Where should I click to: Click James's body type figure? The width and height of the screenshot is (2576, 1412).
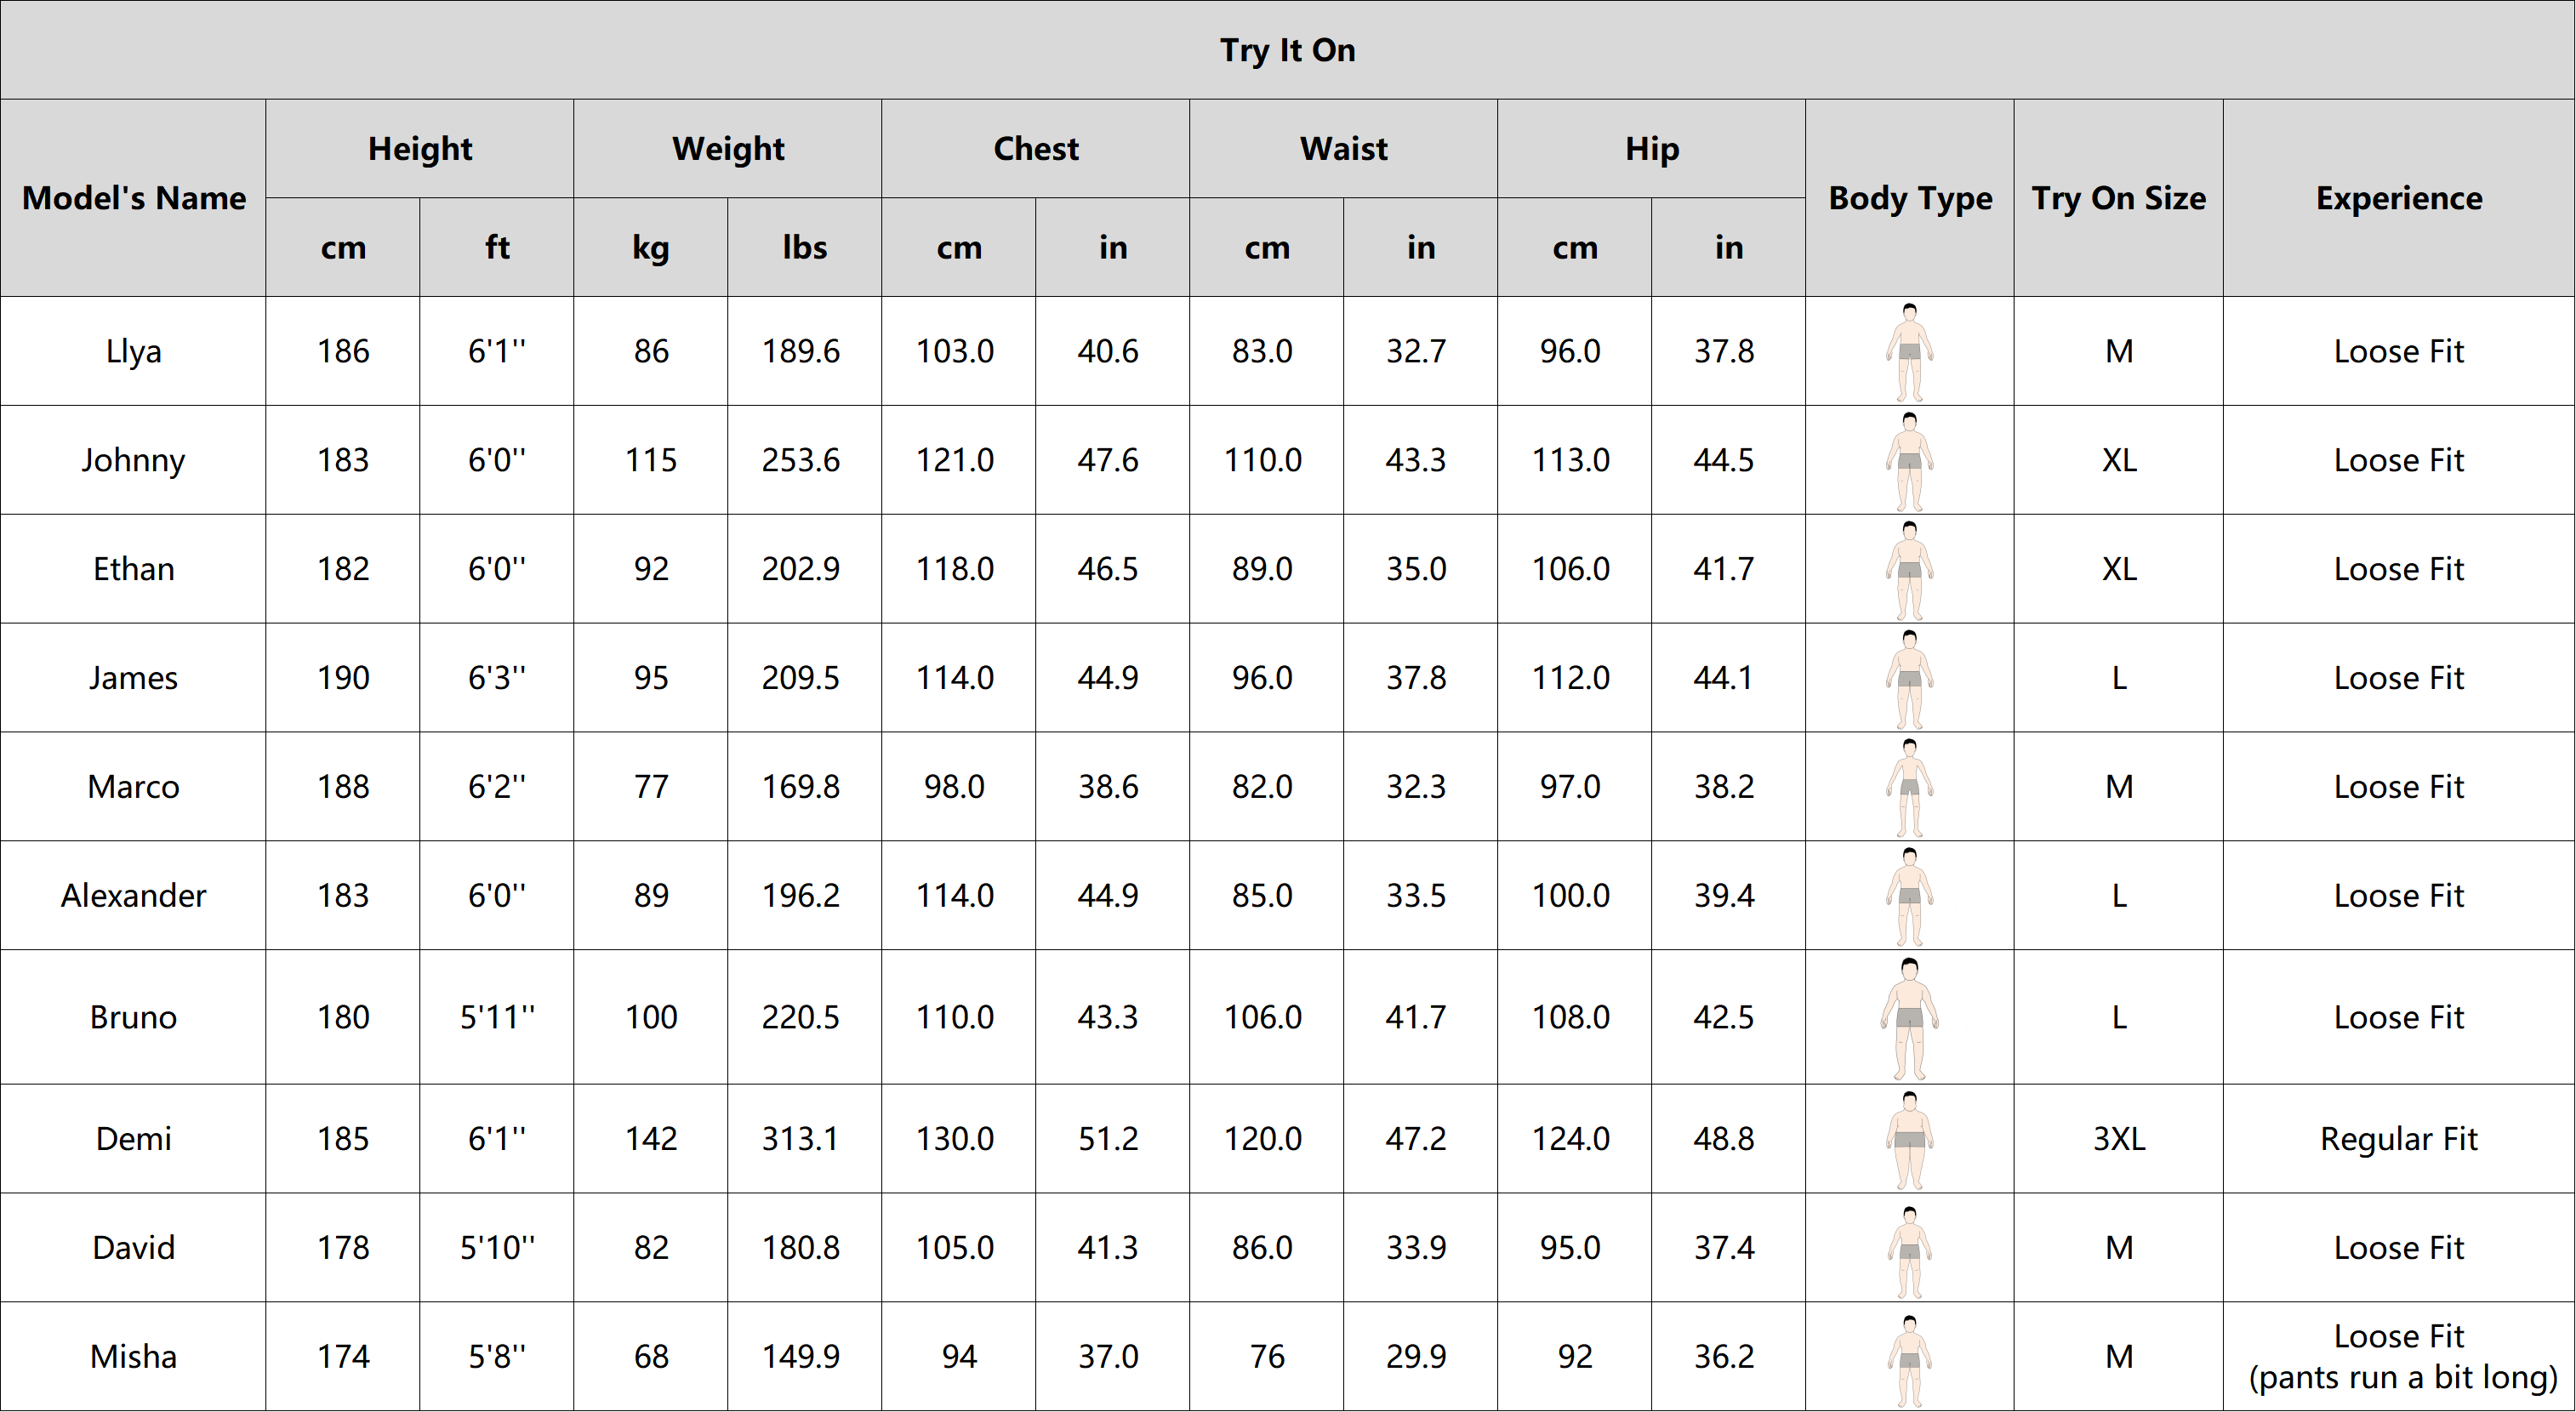pyautogui.click(x=1909, y=679)
